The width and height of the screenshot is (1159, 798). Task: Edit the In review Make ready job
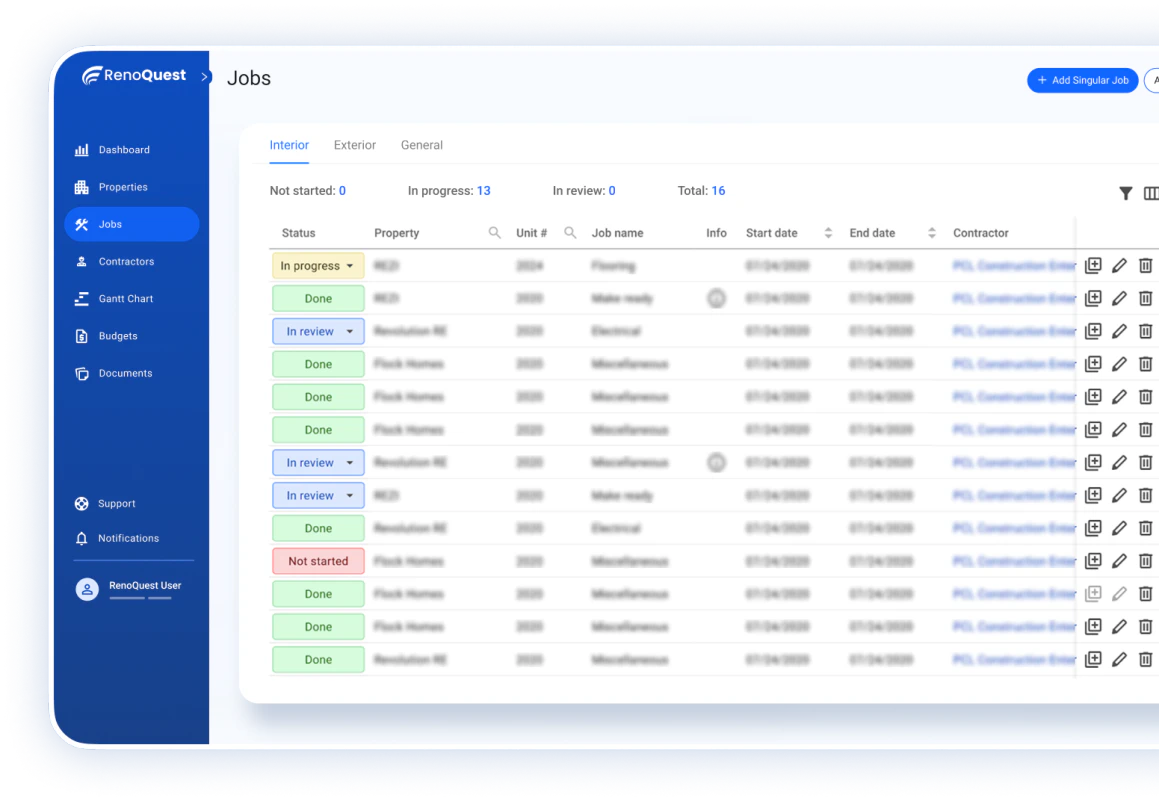[x=1119, y=496]
